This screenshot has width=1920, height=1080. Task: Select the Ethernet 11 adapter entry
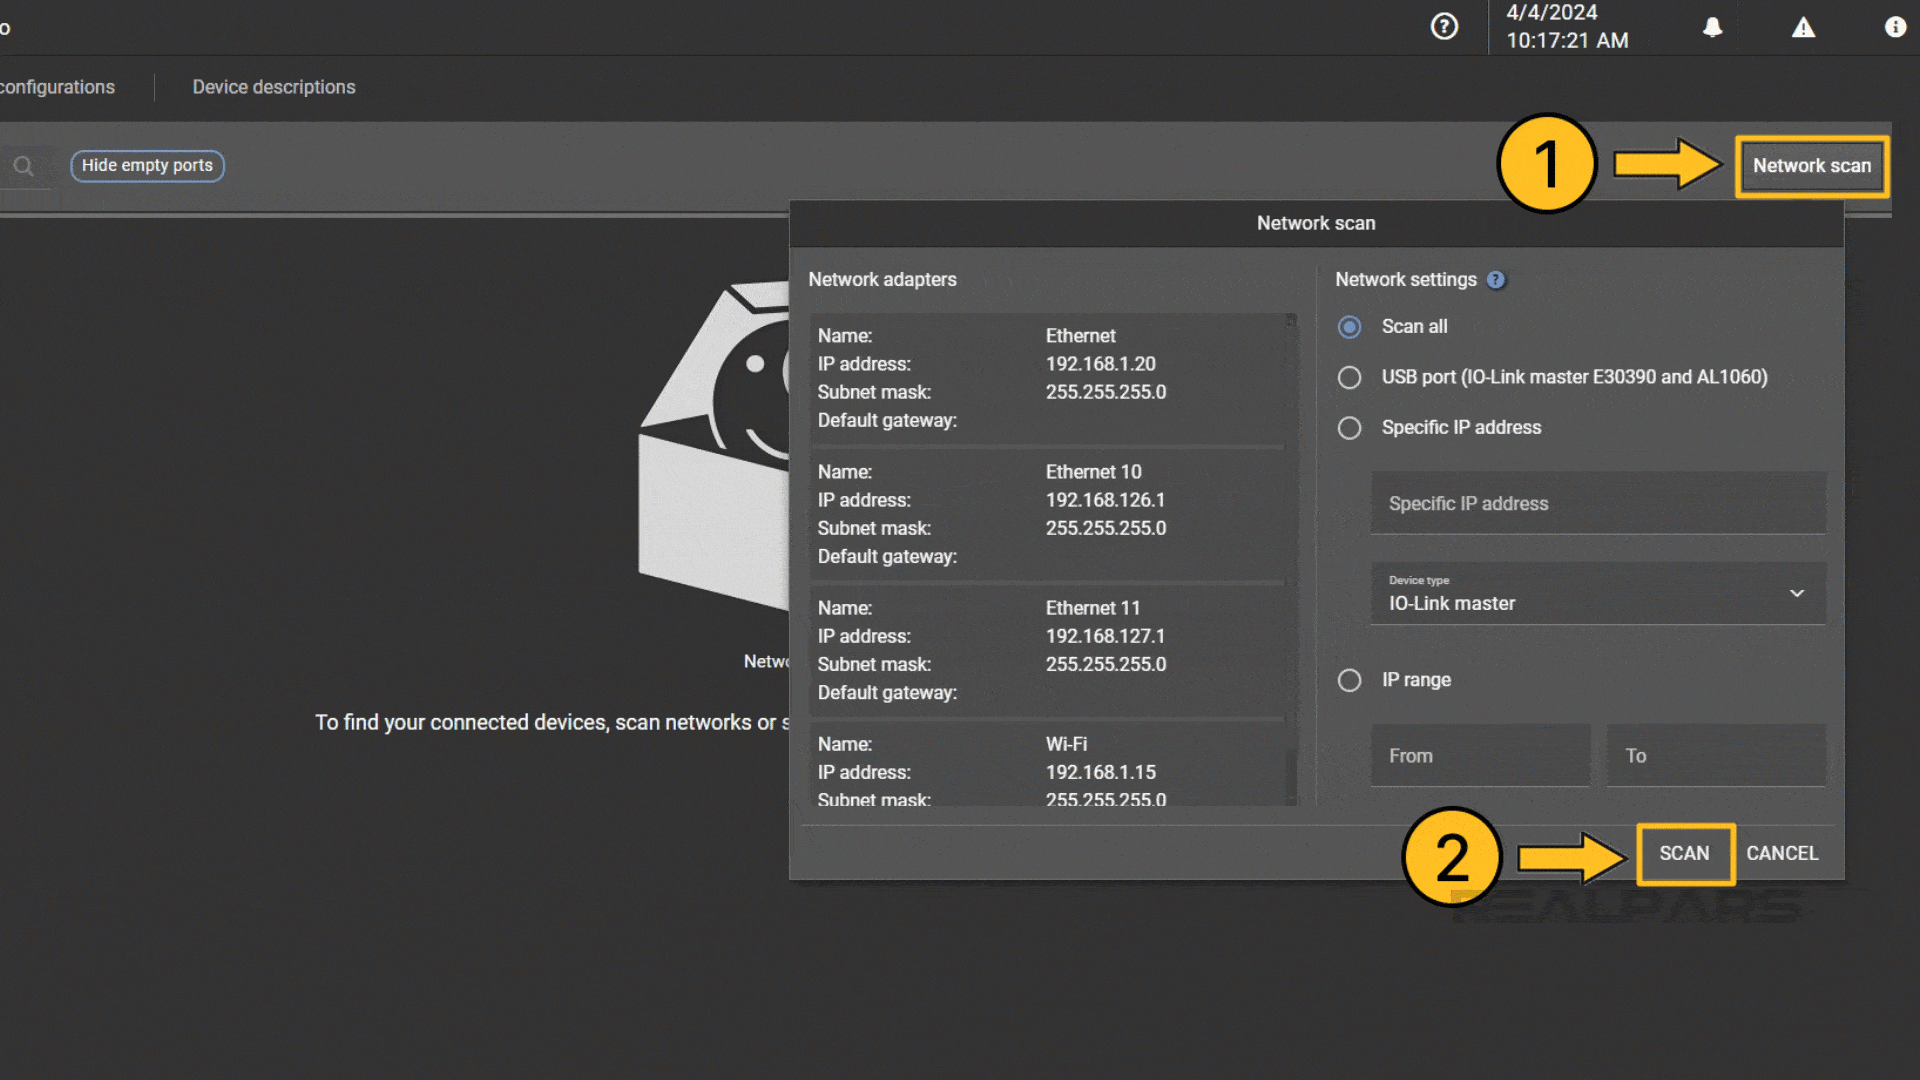tap(1047, 650)
